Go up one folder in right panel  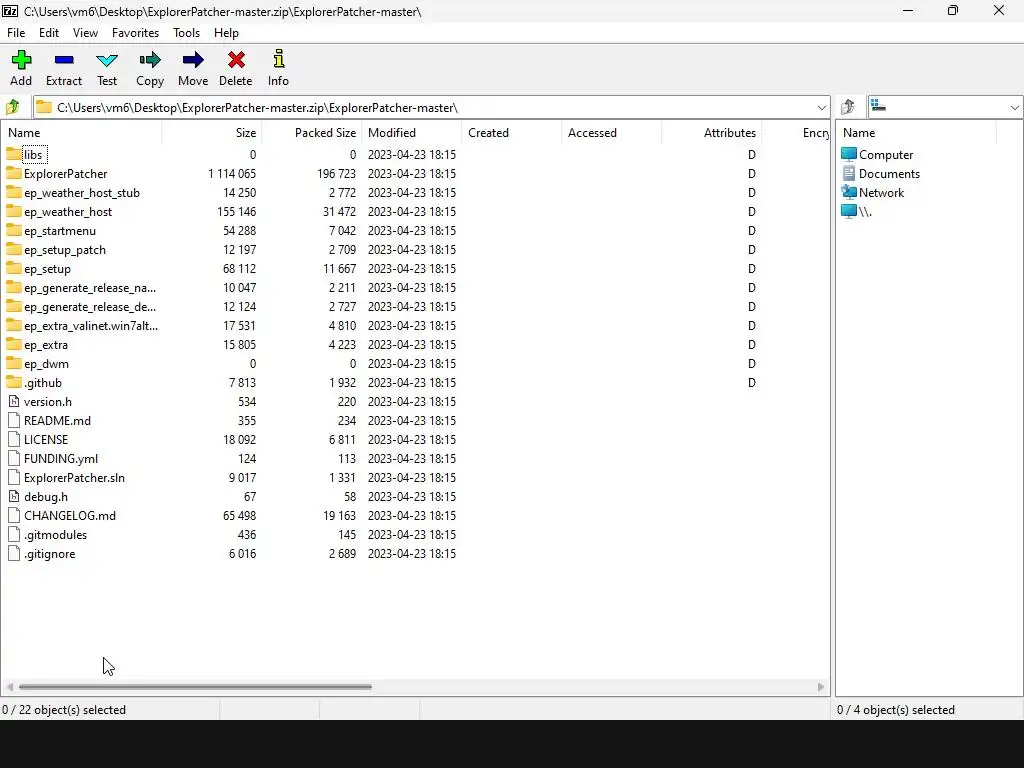[848, 106]
